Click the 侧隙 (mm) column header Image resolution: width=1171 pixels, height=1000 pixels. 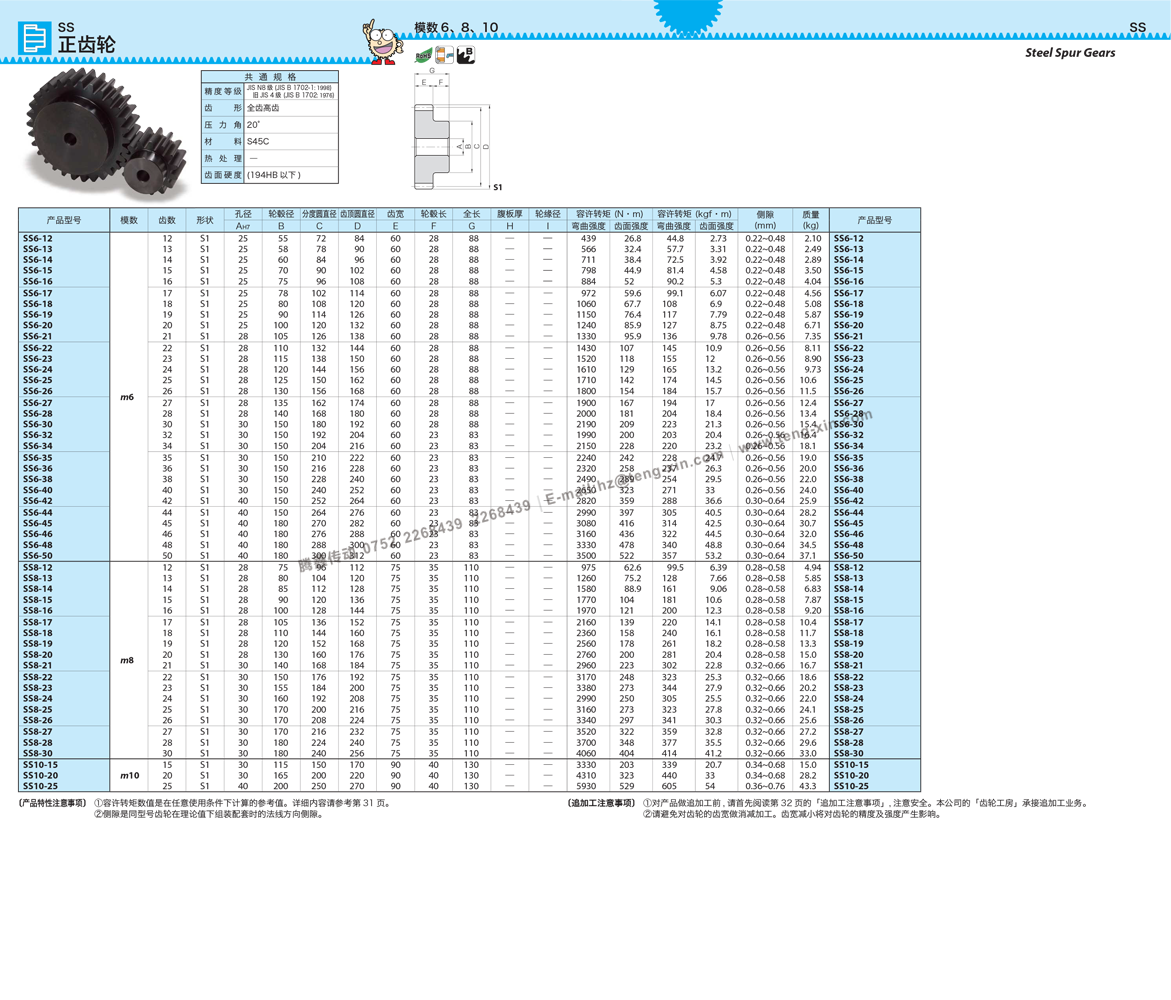click(x=765, y=220)
